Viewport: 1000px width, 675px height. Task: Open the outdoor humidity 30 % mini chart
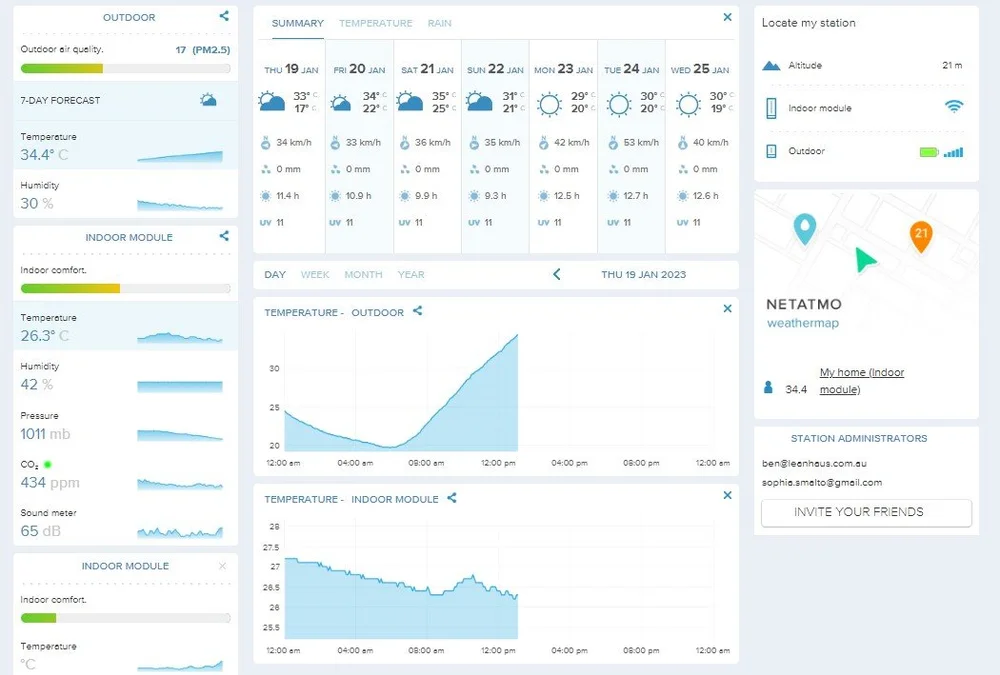(x=180, y=205)
